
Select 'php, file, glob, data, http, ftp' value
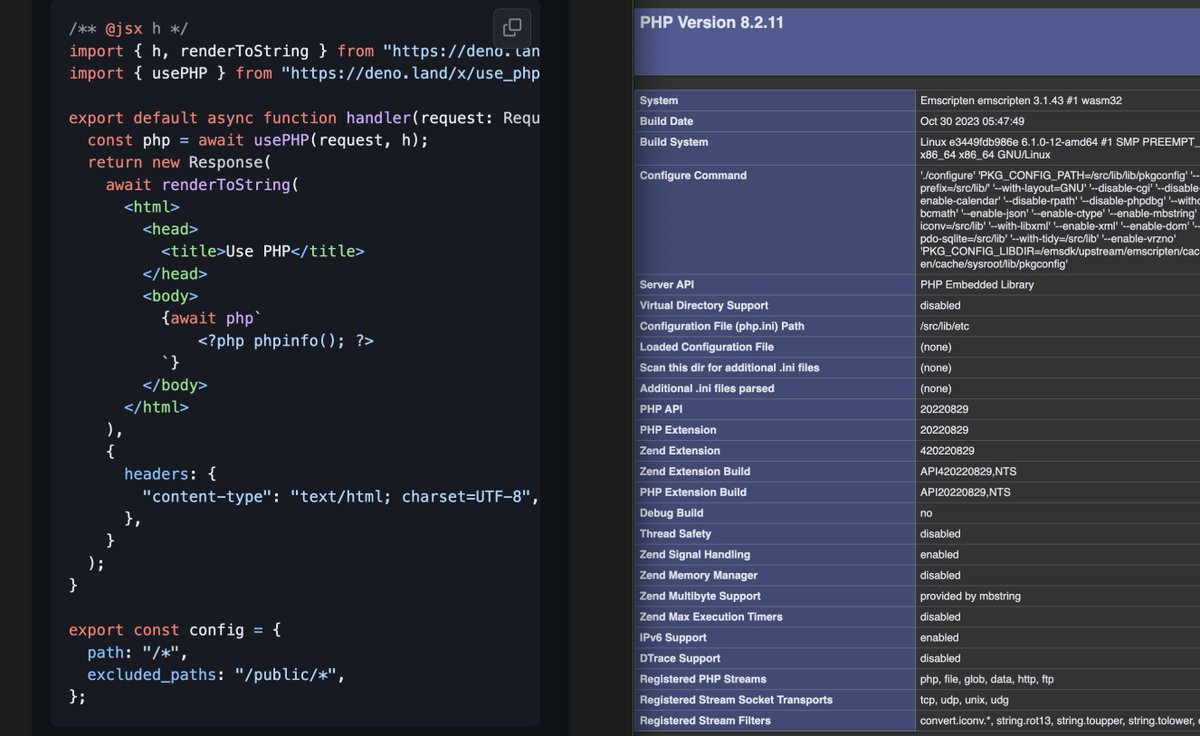987,679
